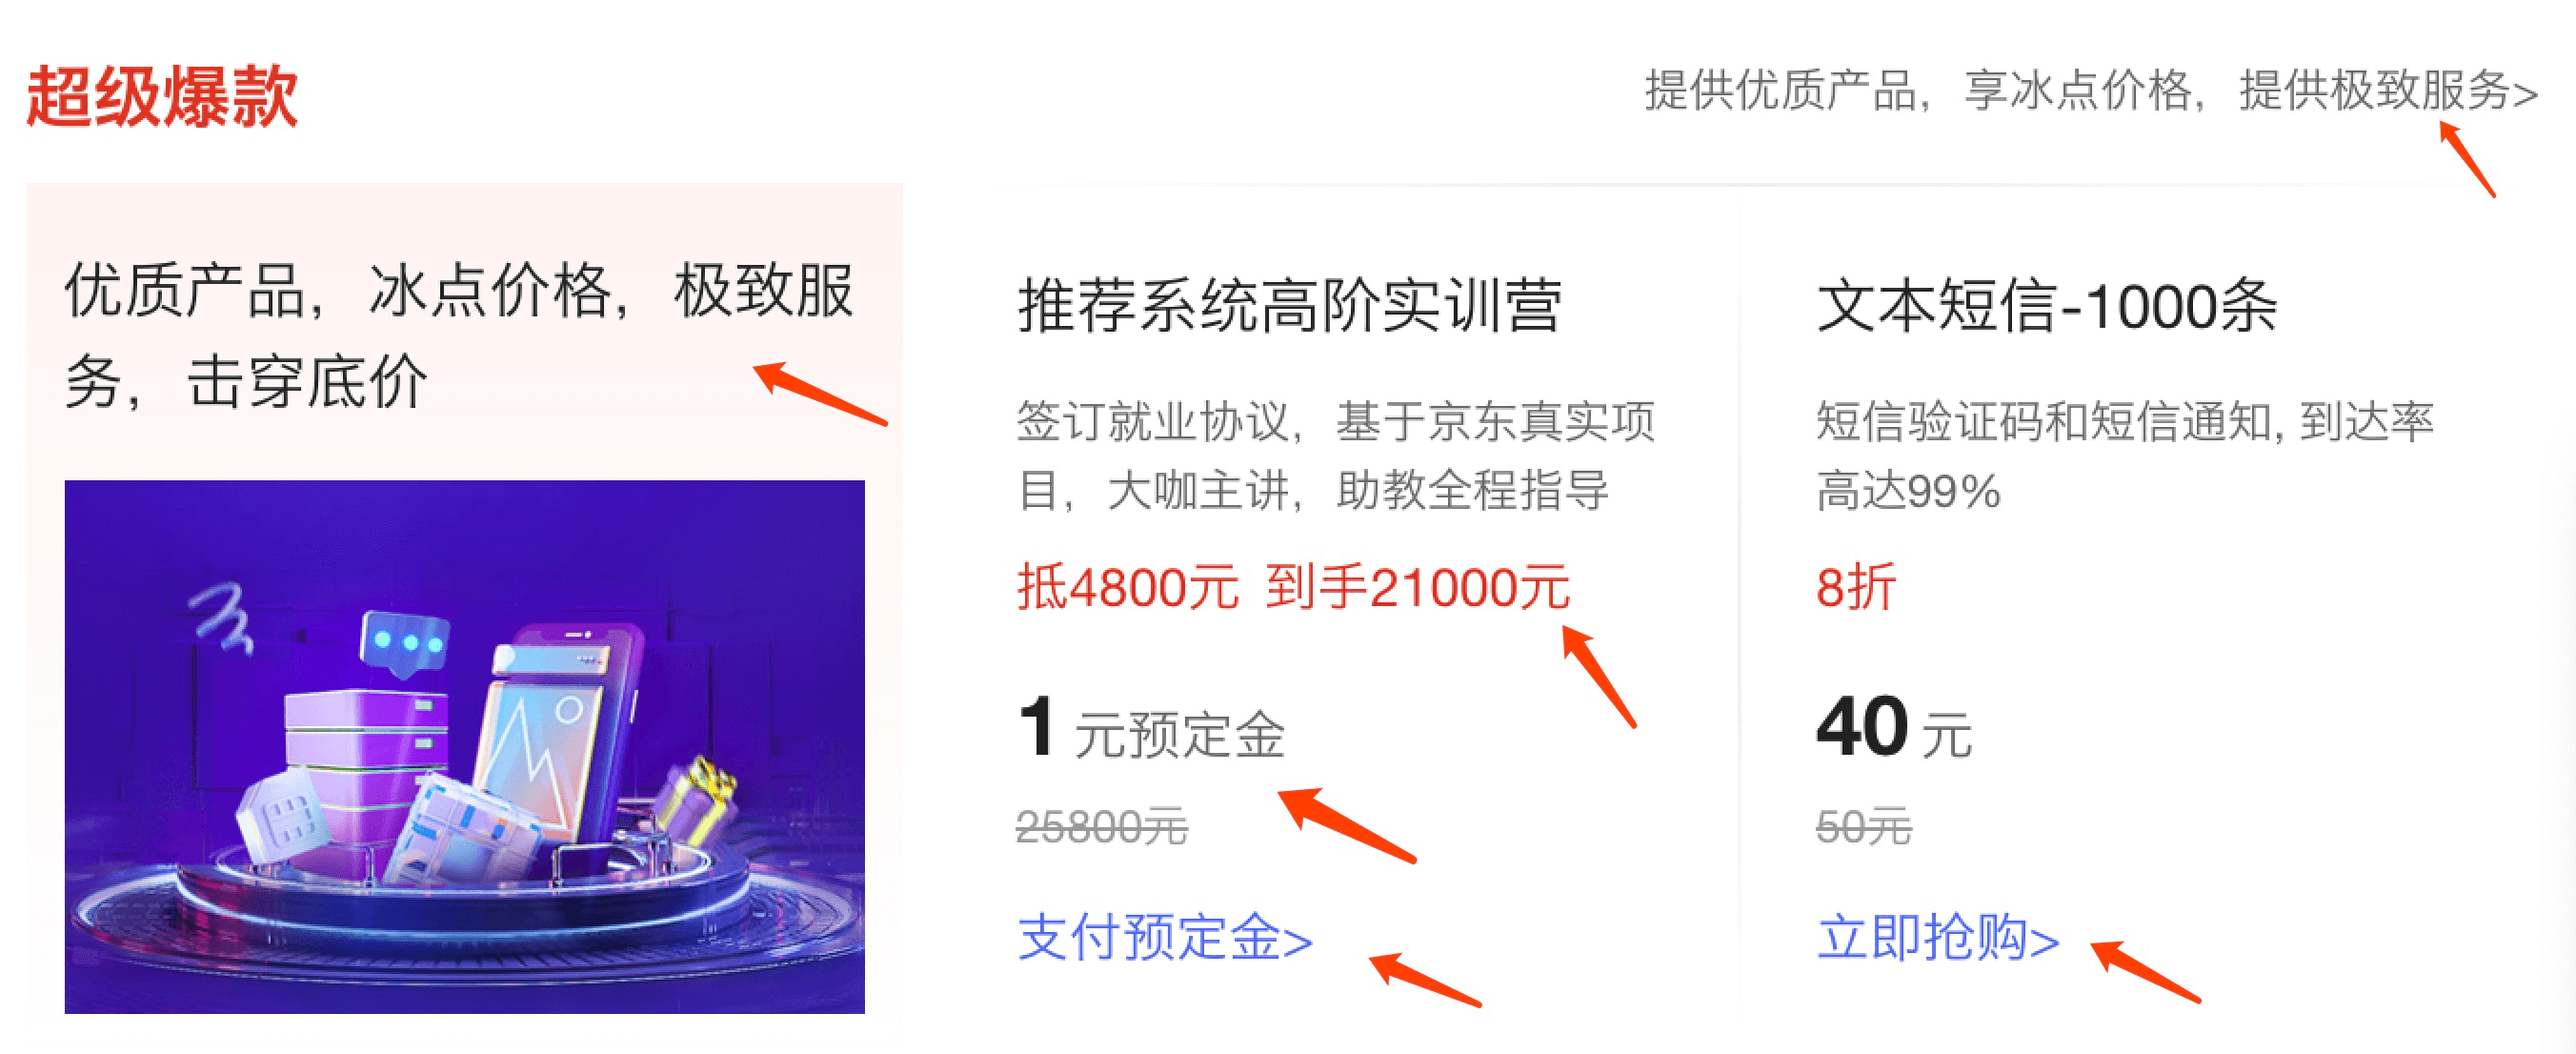2576x1054 pixels.
Task: Click the 签订就业协议 course description text
Action: [1336, 456]
